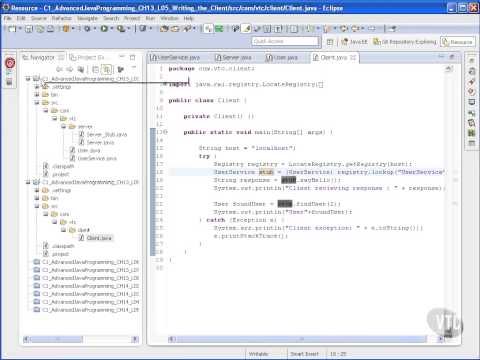Open Navigator view menu triangle
The width and height of the screenshot is (480, 360).
tap(133, 68)
